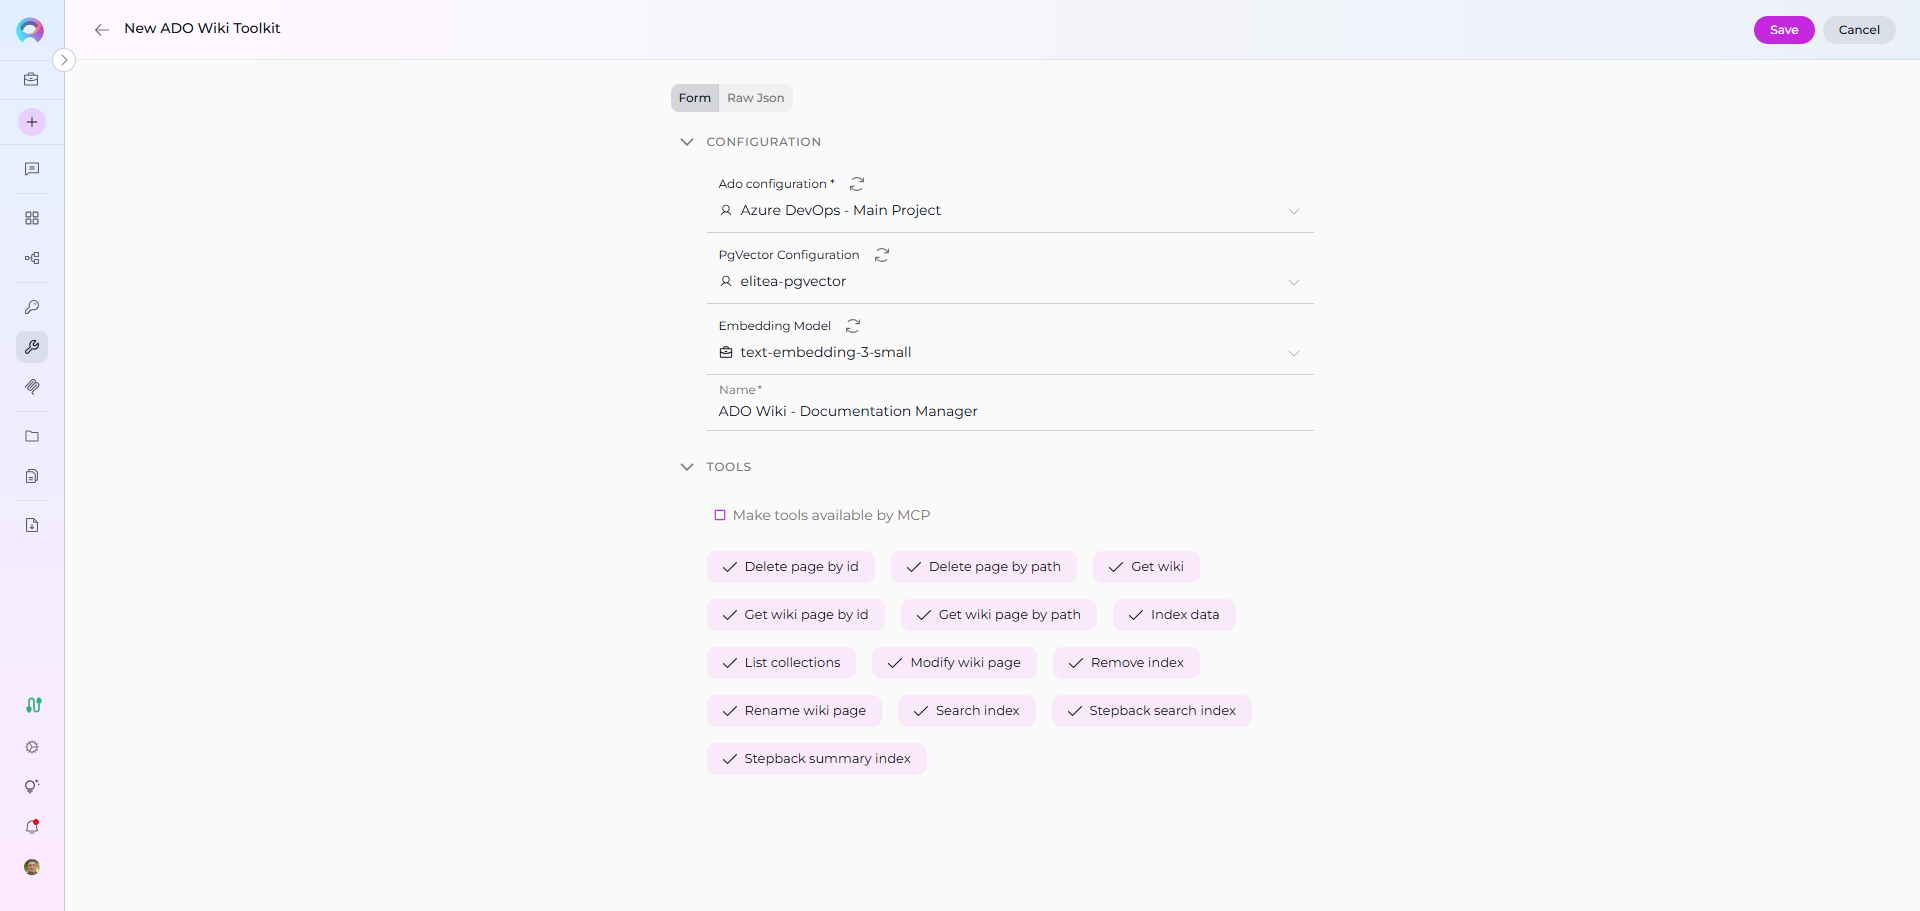Toggle the Modify wiki page tool

tap(954, 663)
